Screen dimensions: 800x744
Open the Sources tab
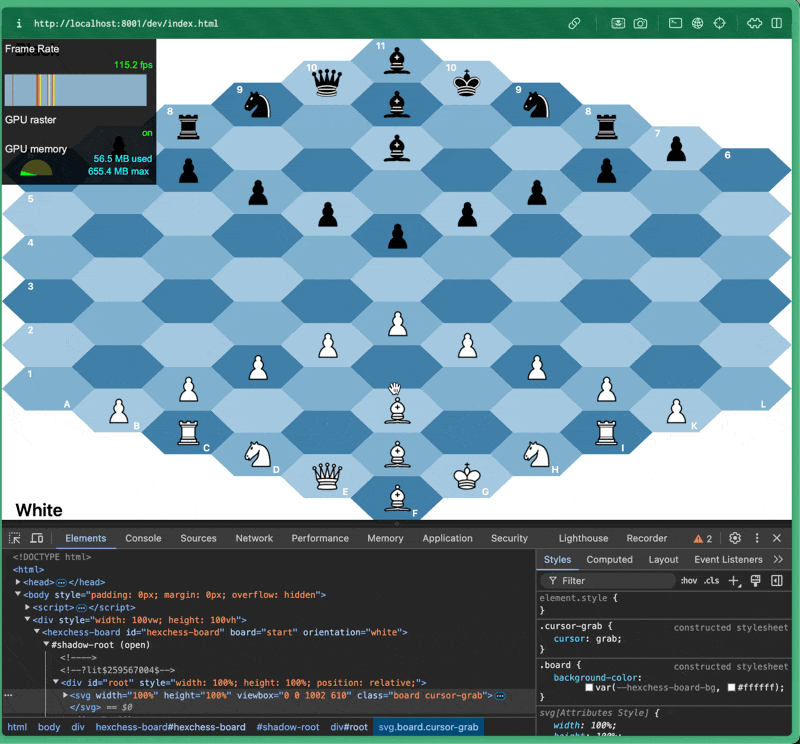[198, 538]
